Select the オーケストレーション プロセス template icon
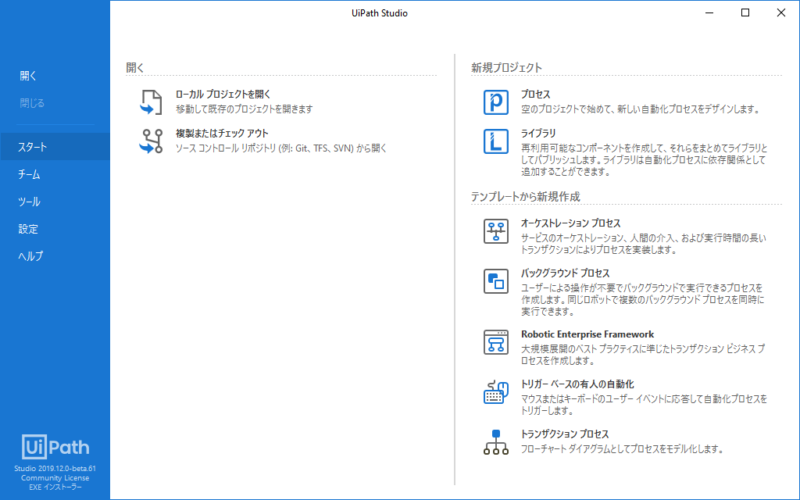 tap(496, 231)
